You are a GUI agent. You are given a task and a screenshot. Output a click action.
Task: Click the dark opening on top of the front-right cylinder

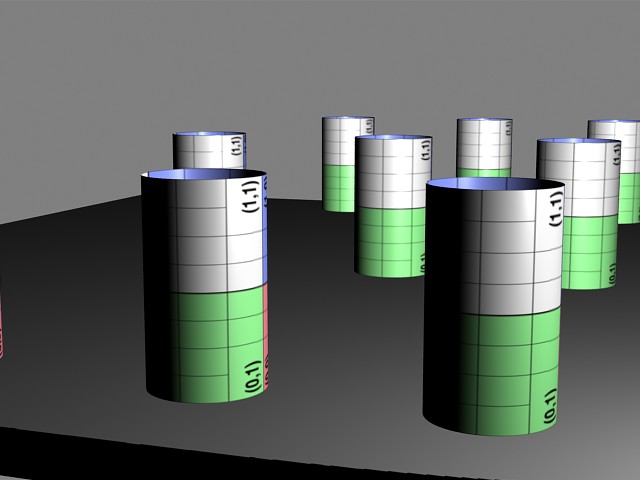[x=495, y=185]
